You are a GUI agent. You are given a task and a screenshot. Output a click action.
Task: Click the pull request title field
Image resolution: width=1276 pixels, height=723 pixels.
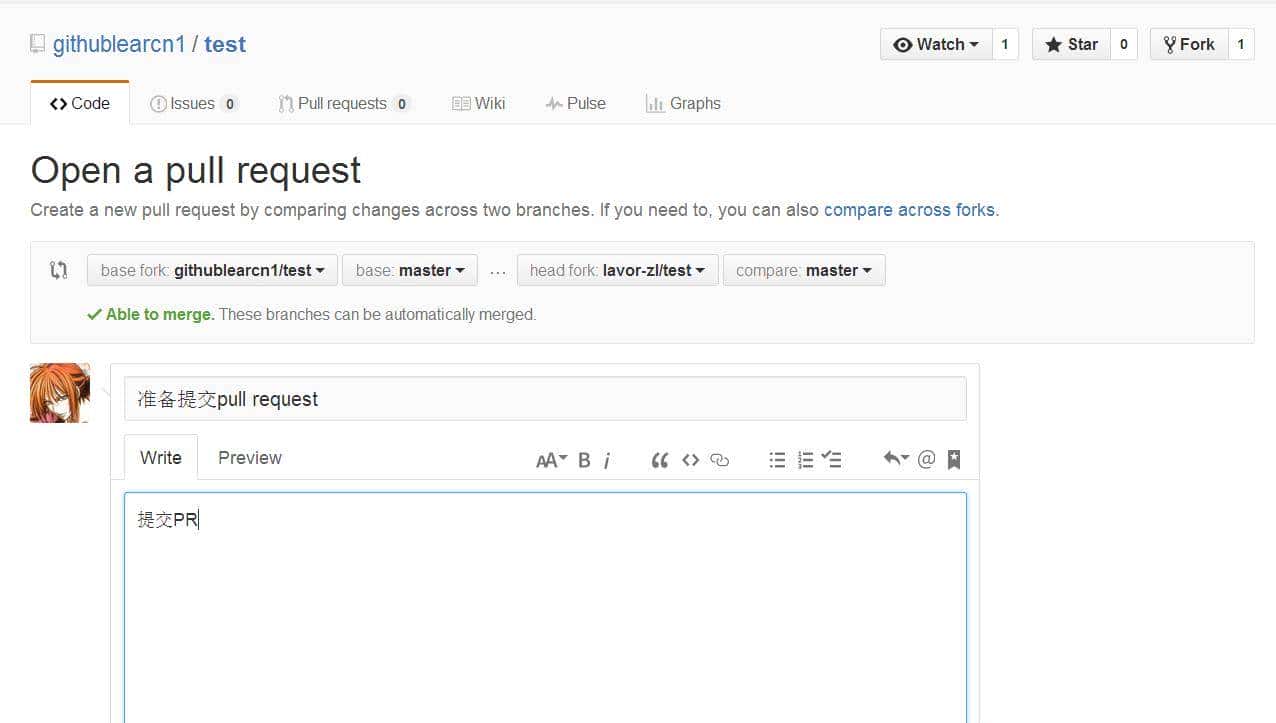pos(545,399)
